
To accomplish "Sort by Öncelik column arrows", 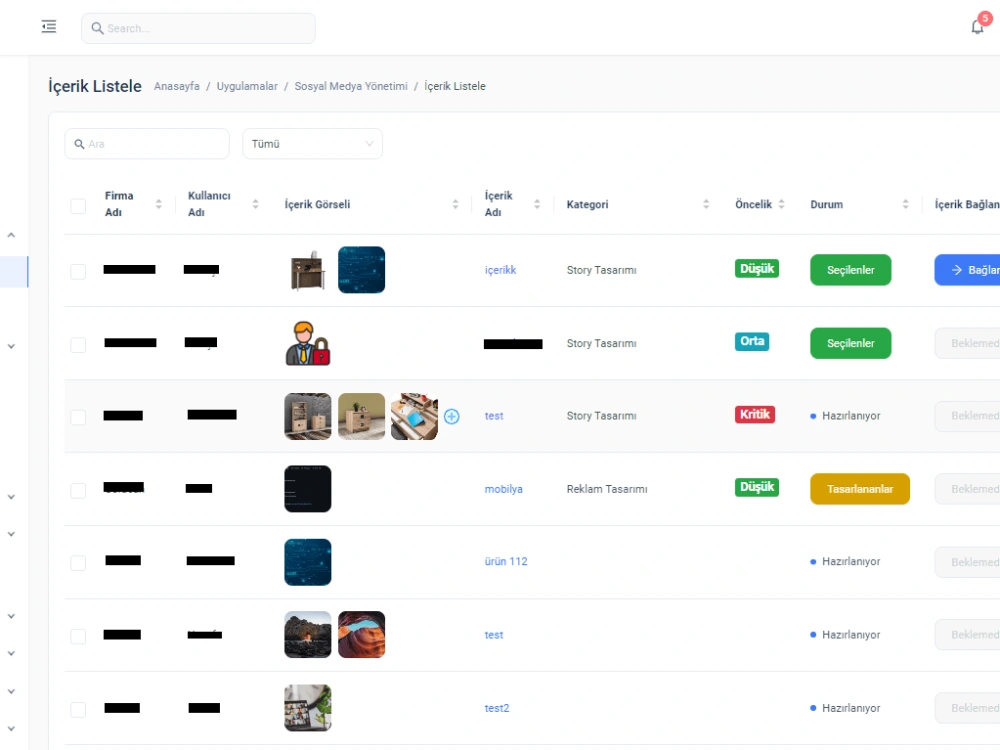I will (781, 204).
